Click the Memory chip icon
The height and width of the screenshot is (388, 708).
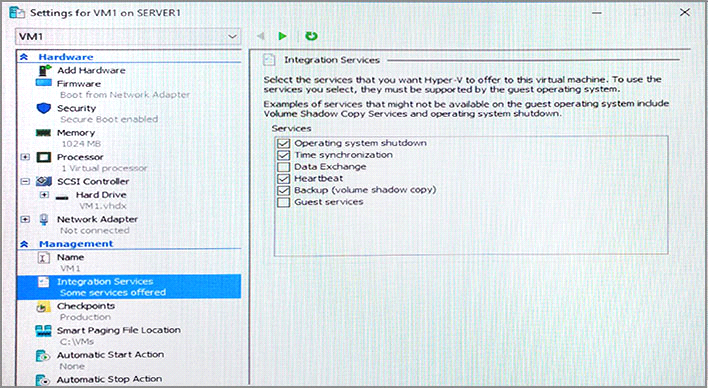click(43, 133)
